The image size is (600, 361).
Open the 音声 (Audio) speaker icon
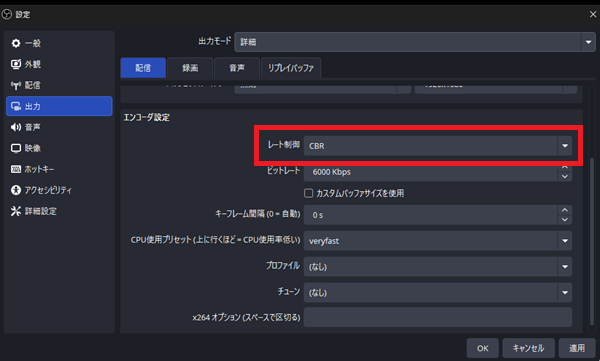[16, 127]
